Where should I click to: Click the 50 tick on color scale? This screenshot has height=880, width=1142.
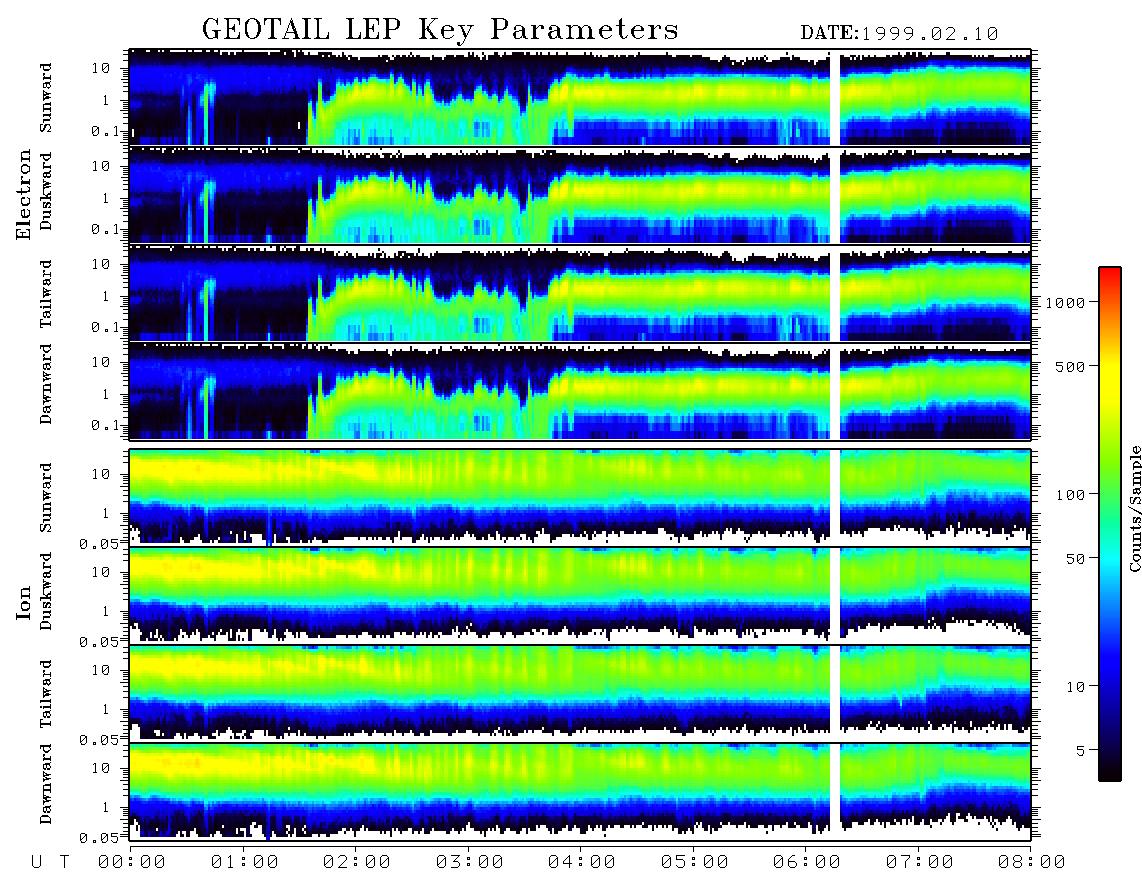(1075, 559)
